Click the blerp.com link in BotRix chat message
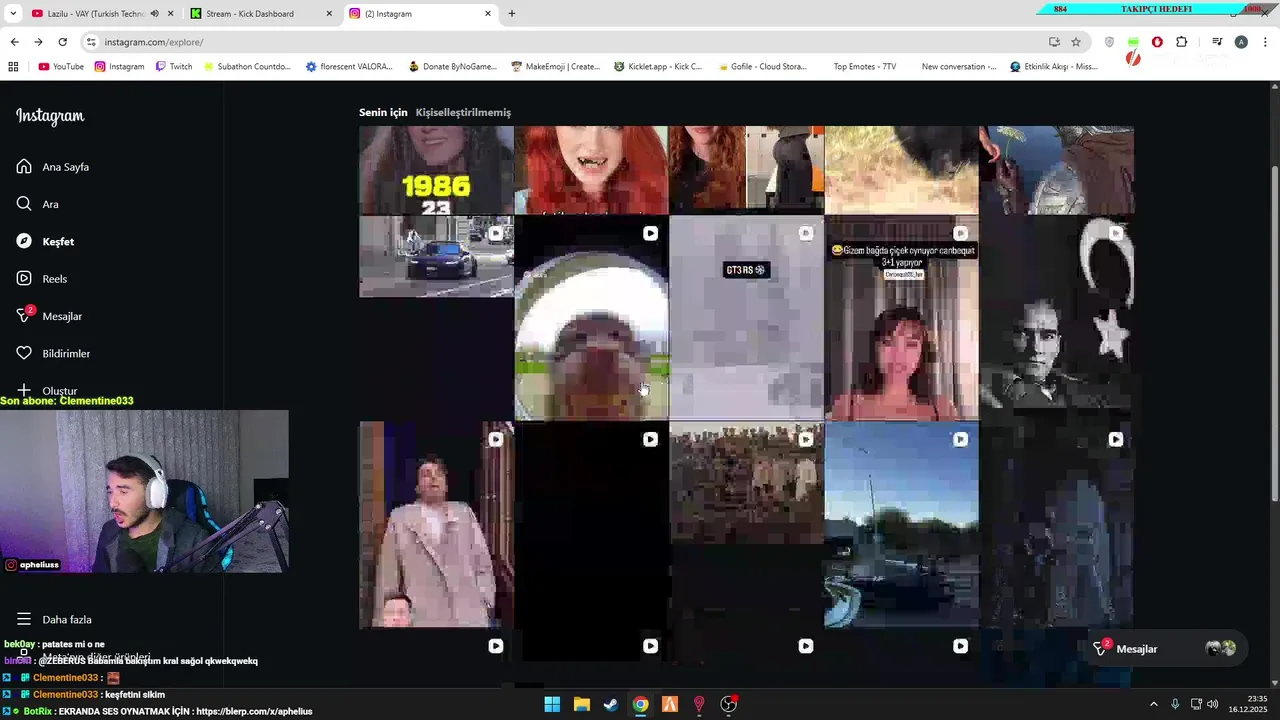Viewport: 1280px width, 720px height. [x=254, y=711]
